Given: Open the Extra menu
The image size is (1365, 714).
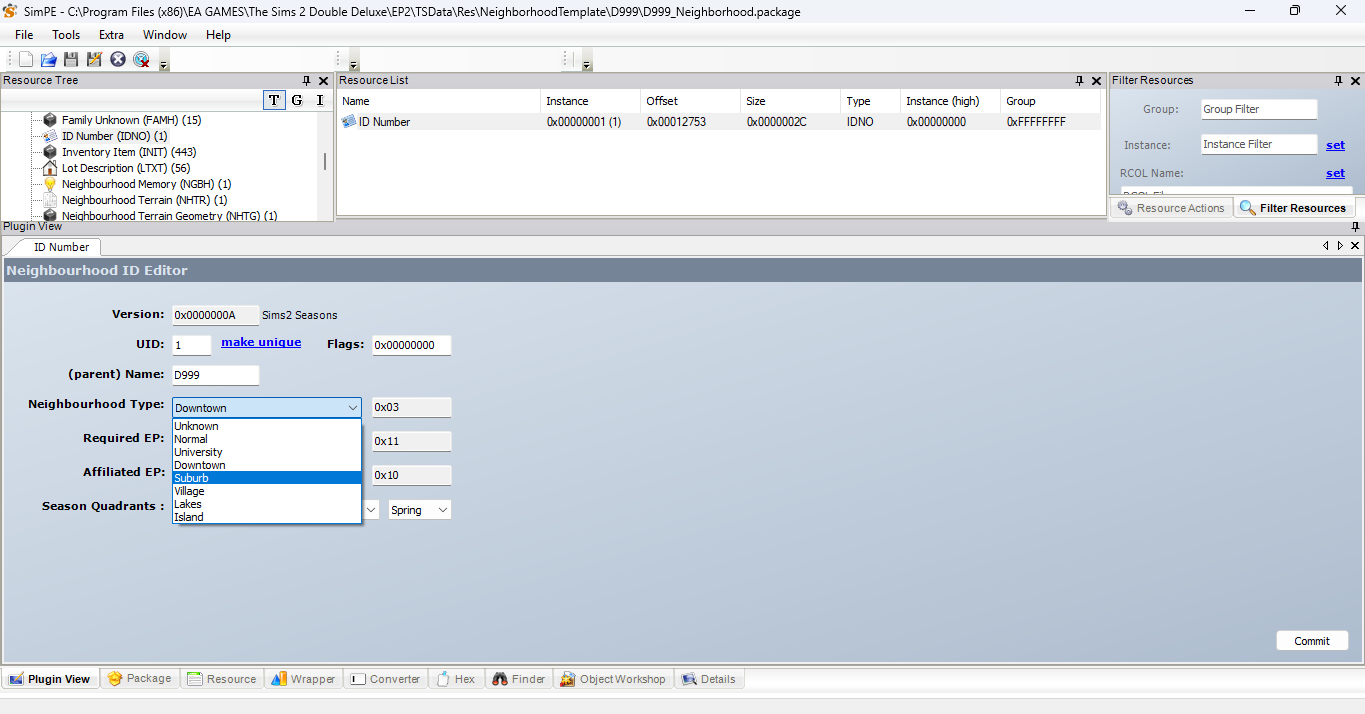Looking at the screenshot, I should (111, 35).
